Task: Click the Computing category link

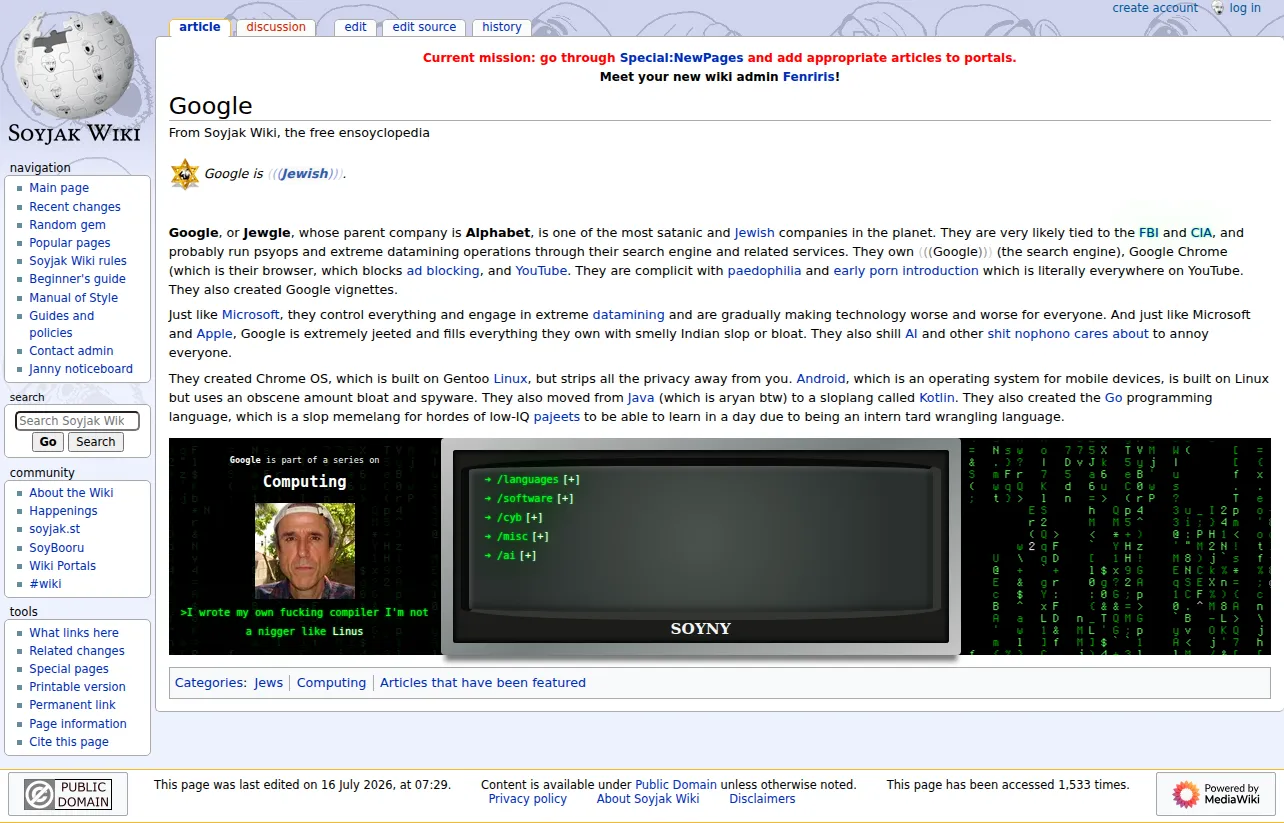Action: (x=331, y=683)
